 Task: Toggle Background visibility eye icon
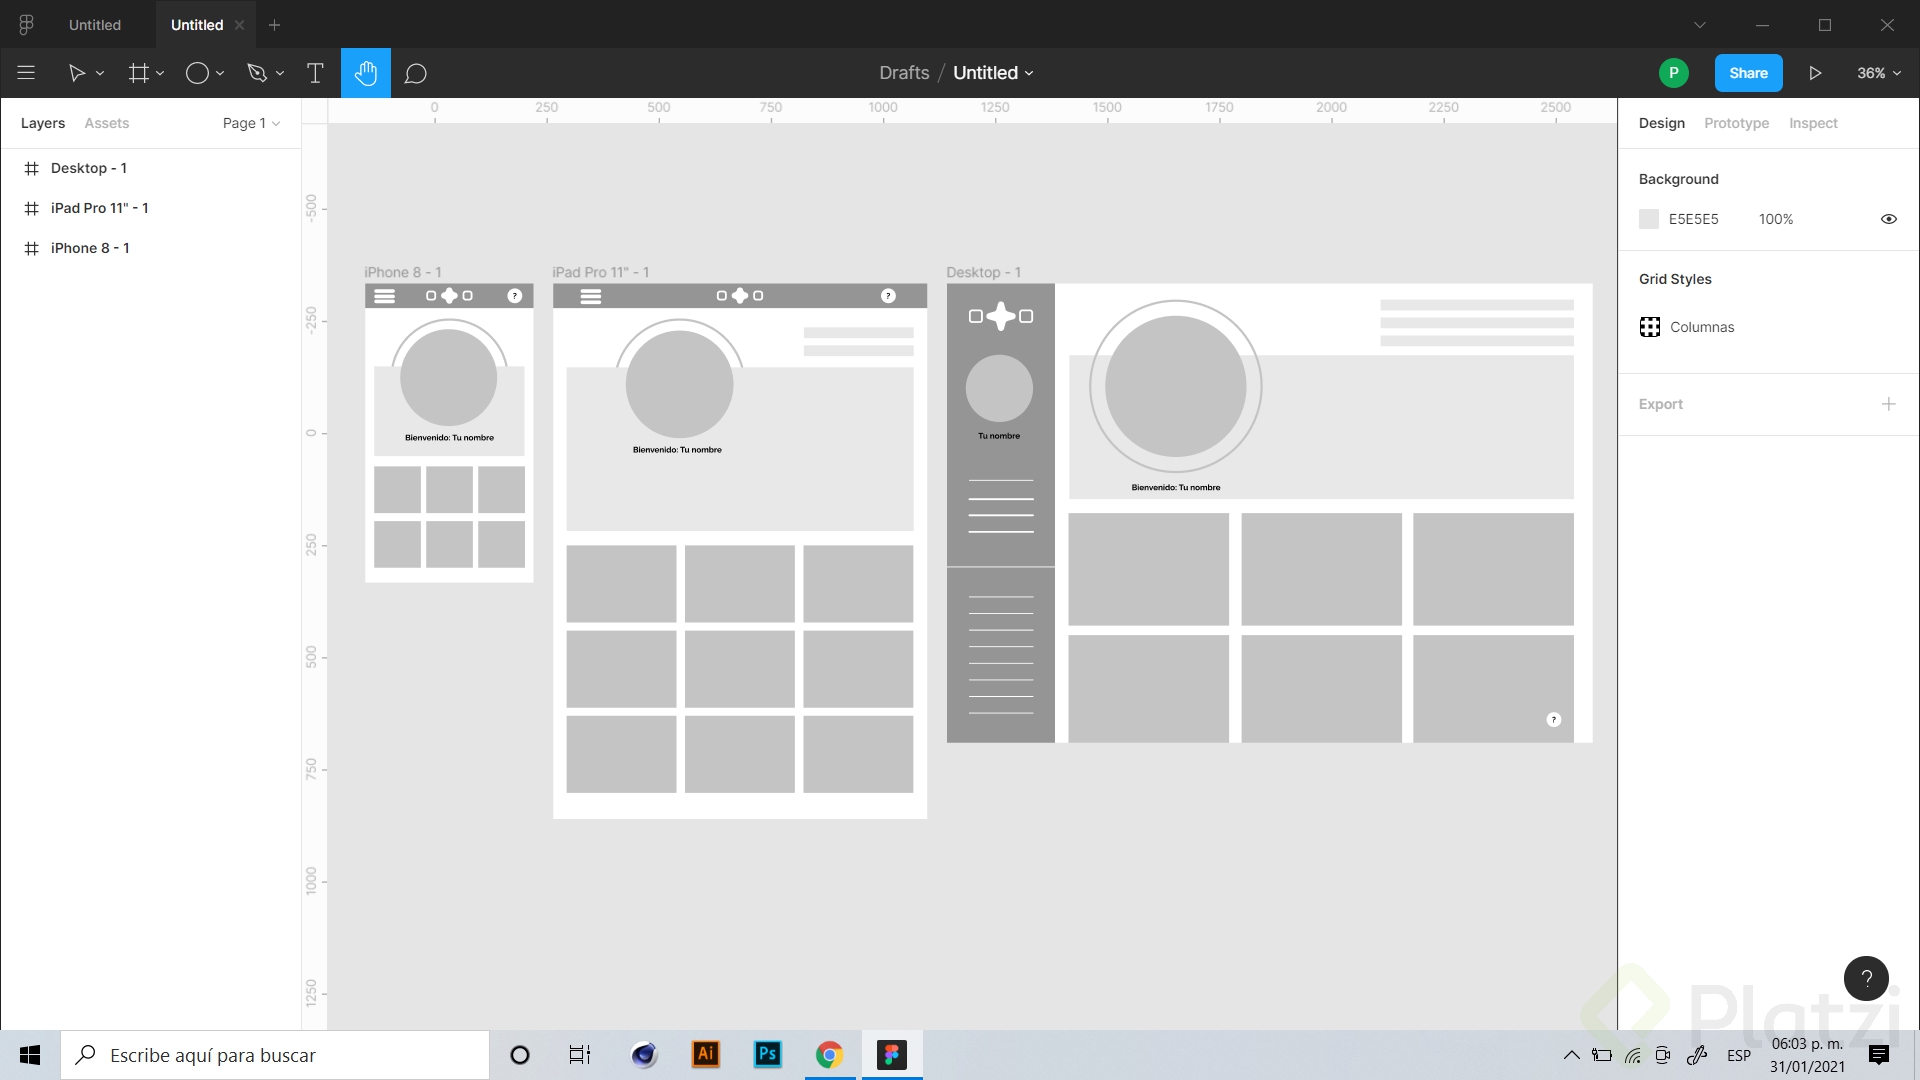click(1888, 219)
